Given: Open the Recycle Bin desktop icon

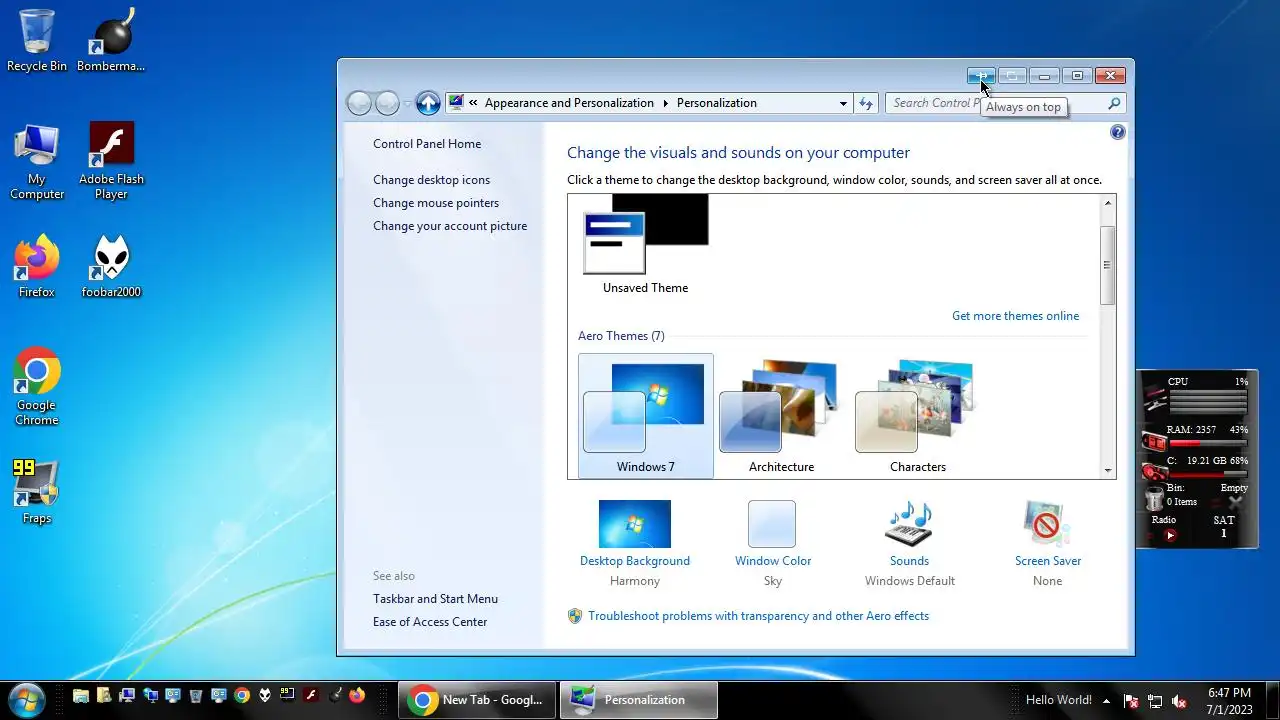Looking at the screenshot, I should coord(37,41).
